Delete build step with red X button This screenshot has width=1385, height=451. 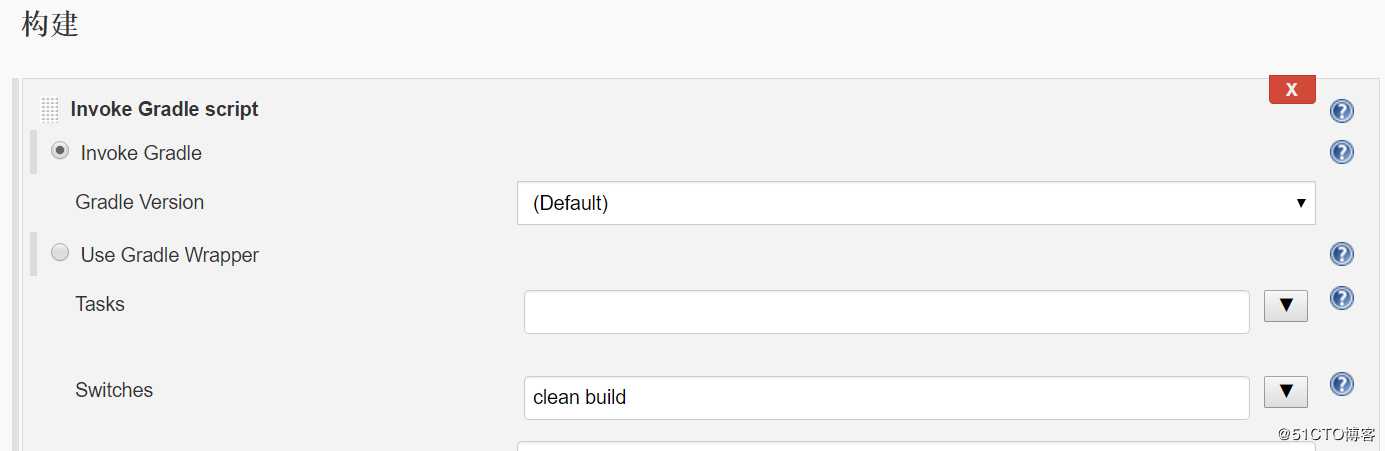pyautogui.click(x=1292, y=89)
